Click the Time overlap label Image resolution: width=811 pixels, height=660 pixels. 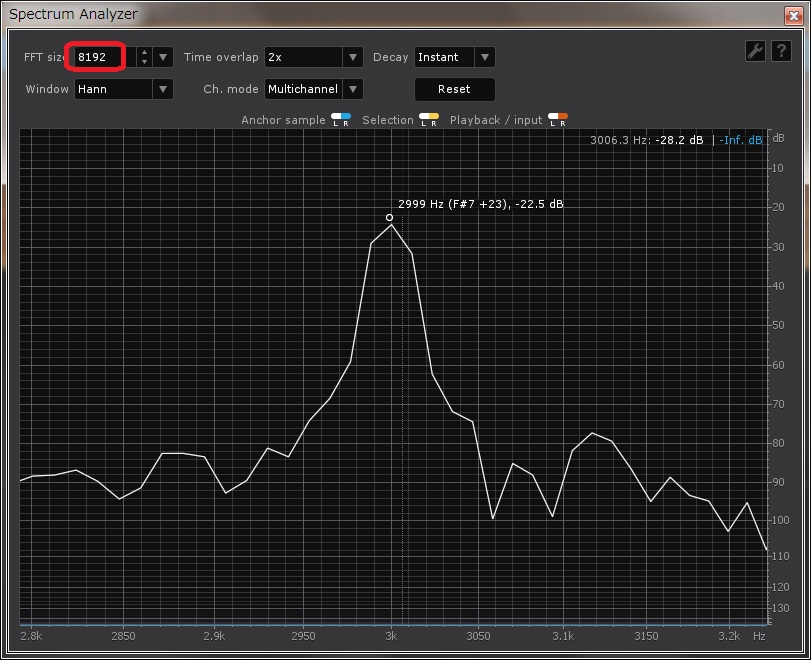[221, 57]
